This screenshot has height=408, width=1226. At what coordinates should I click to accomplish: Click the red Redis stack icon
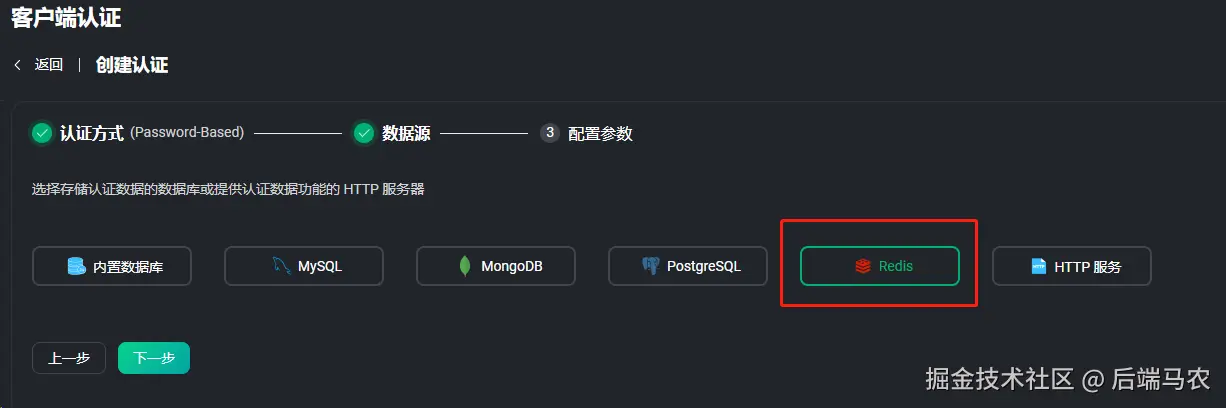862,267
